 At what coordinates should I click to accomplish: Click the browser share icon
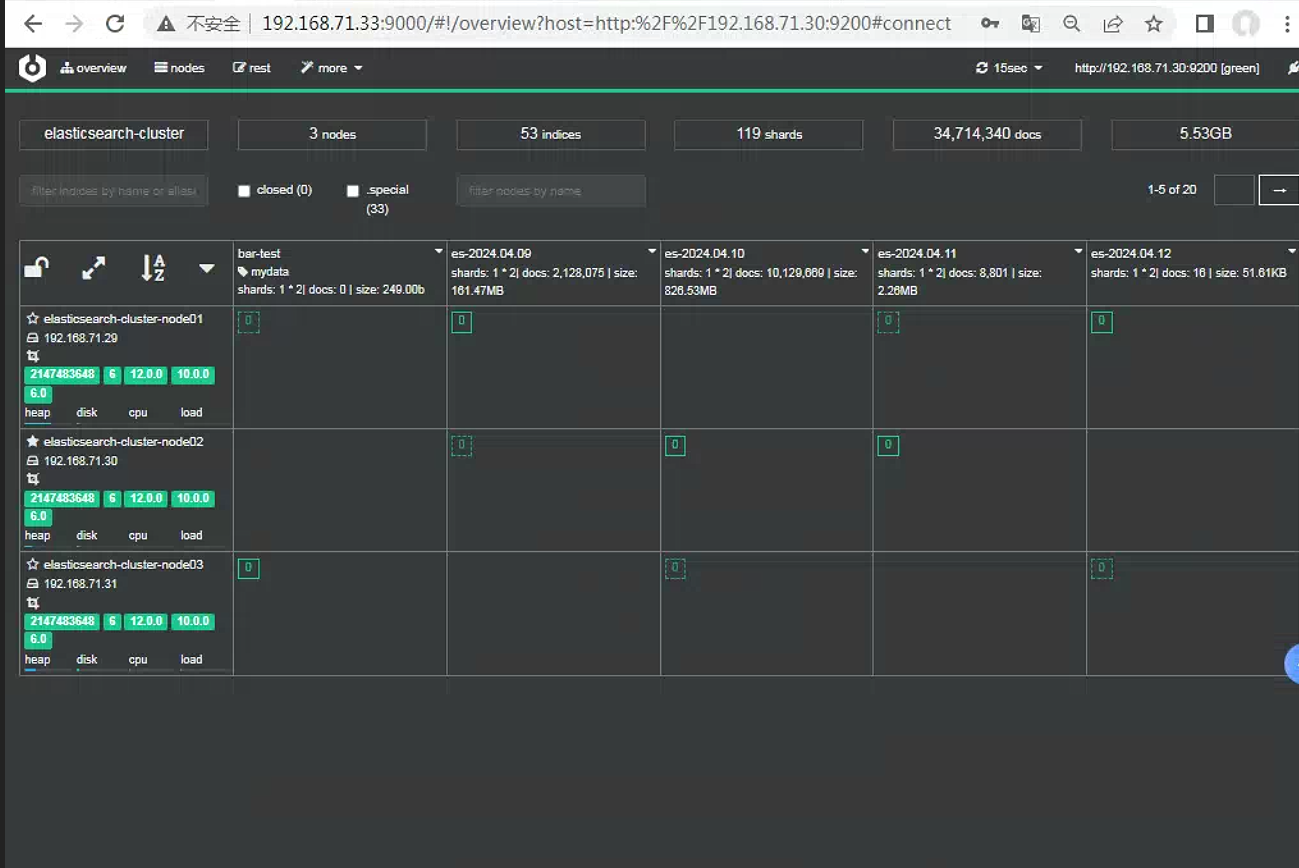click(x=1113, y=23)
